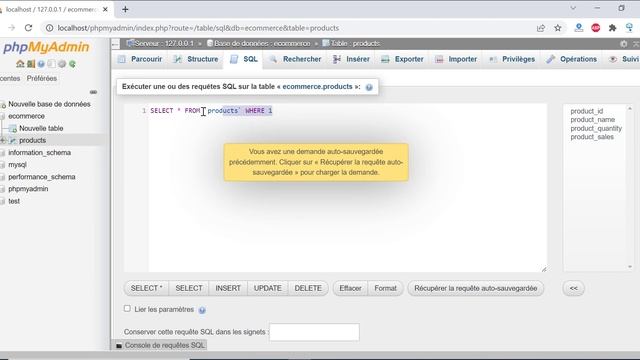Select the SQL tab

[244, 59]
